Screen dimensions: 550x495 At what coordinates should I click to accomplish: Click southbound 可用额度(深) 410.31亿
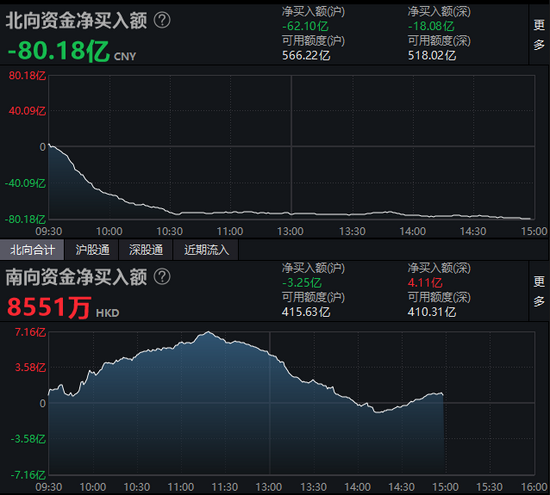(x=432, y=312)
